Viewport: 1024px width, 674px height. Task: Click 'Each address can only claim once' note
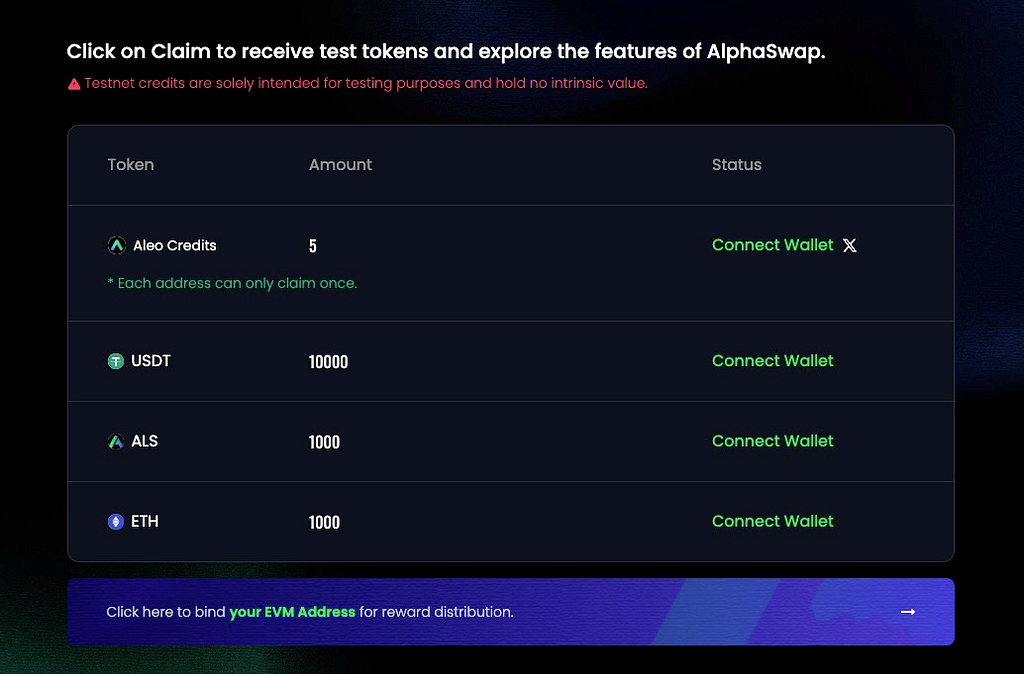click(232, 283)
